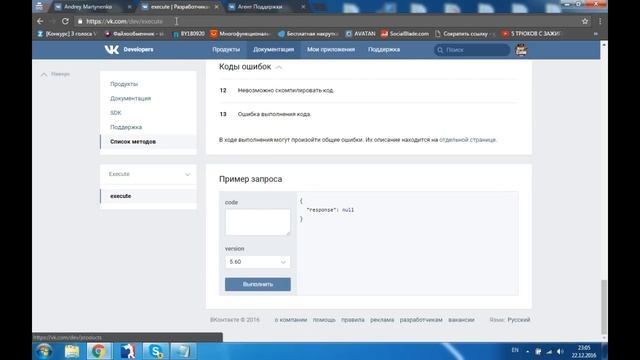Open 'Поддержка' in the top navigation
640x360 pixels.
tap(384, 49)
